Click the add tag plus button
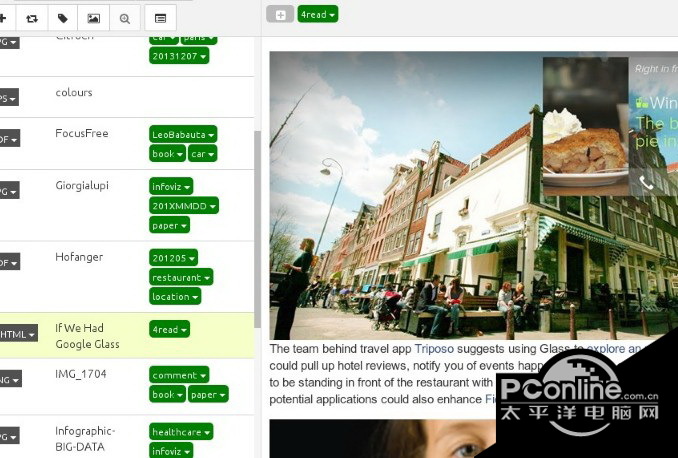 coord(280,15)
